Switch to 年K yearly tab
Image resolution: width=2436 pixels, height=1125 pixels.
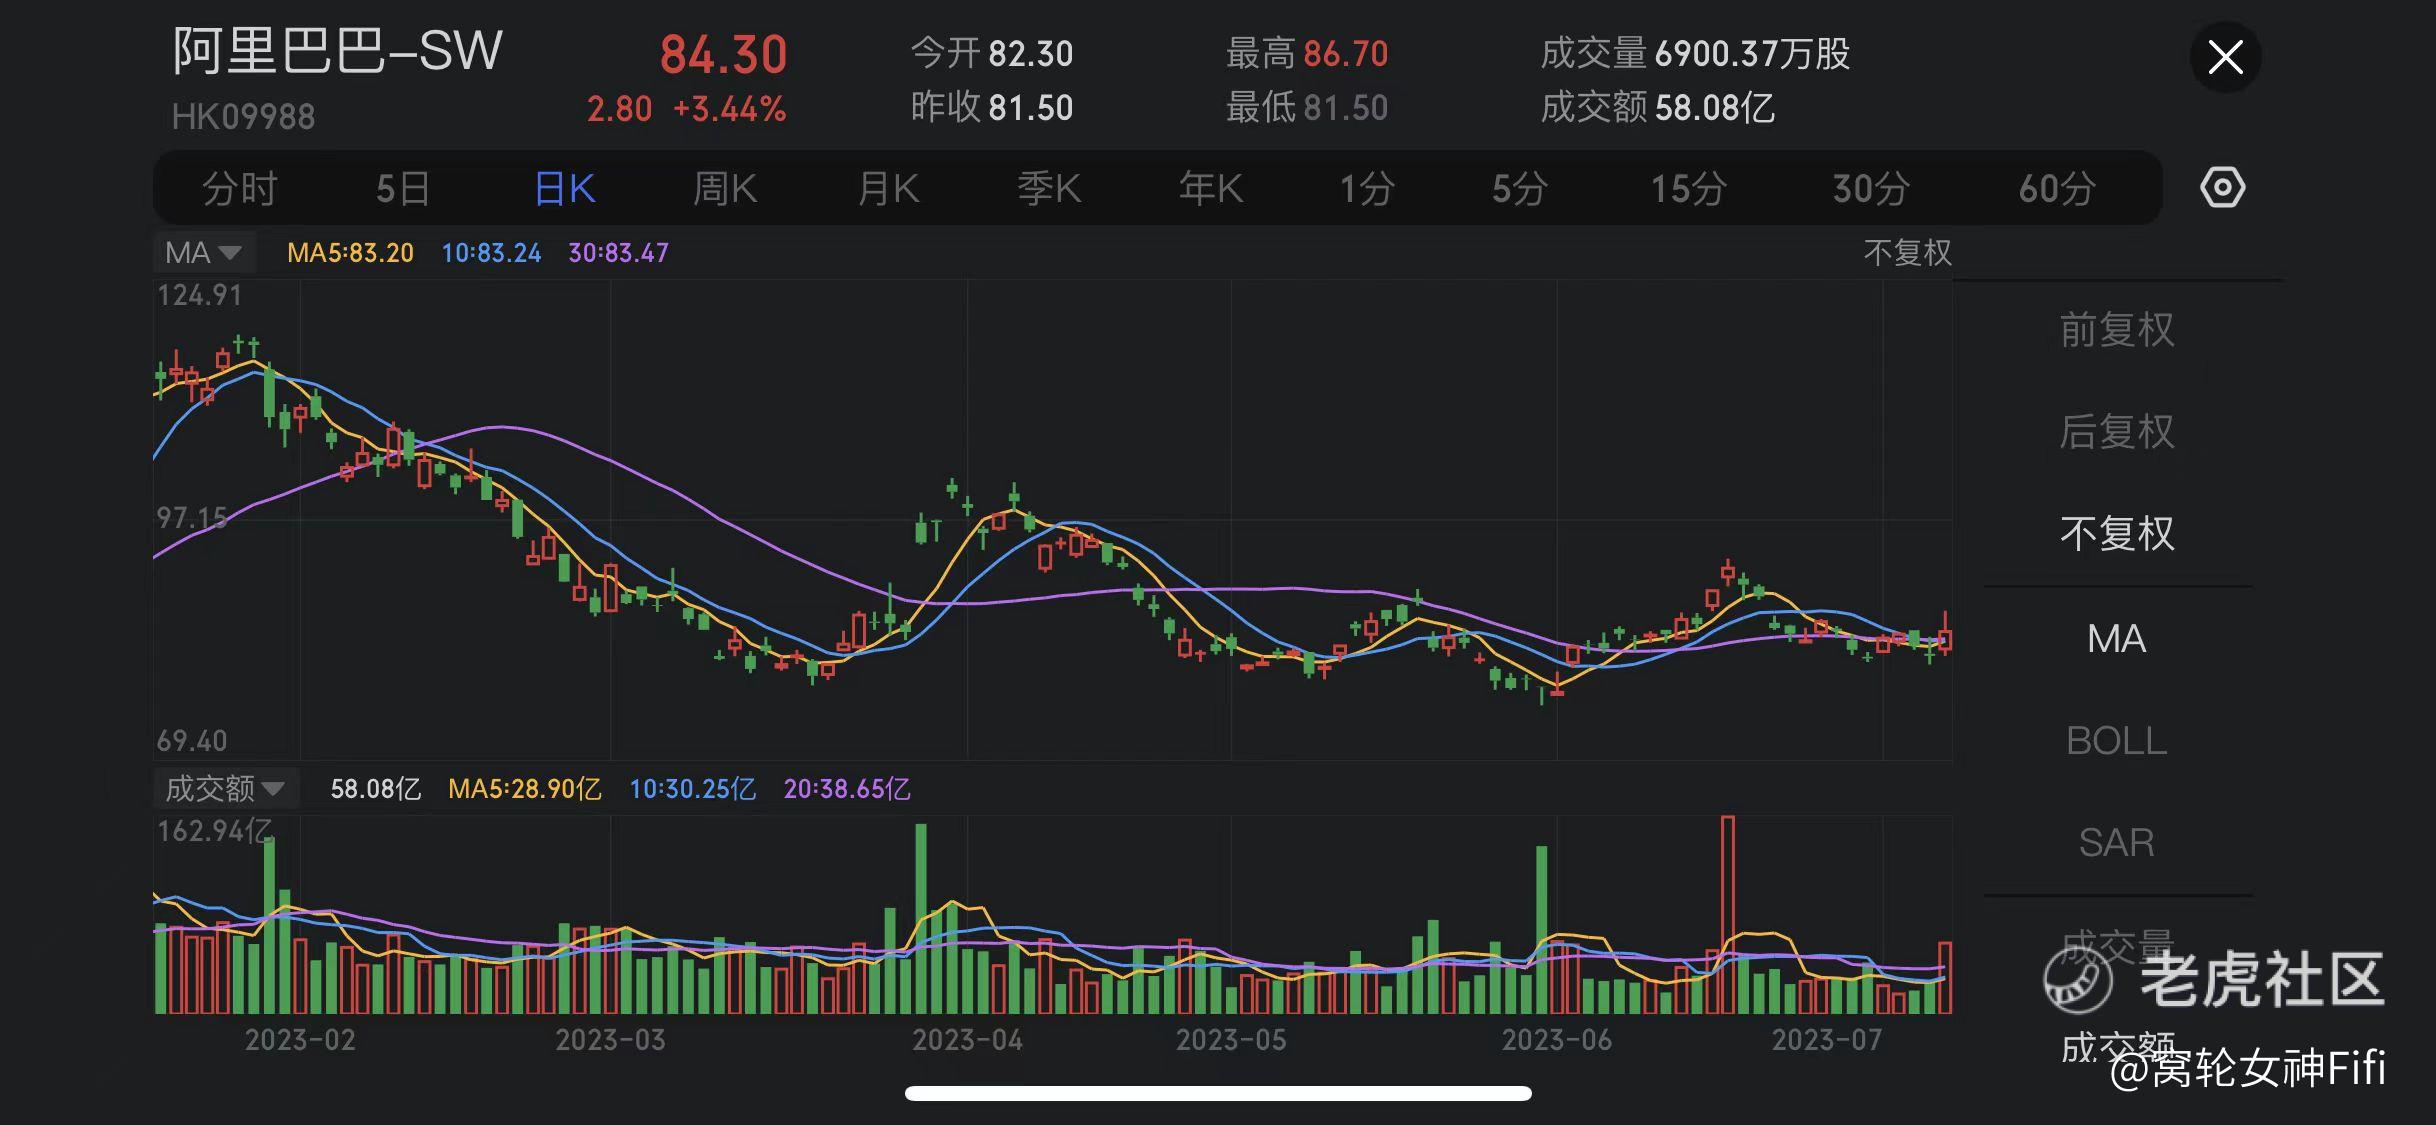[1210, 188]
